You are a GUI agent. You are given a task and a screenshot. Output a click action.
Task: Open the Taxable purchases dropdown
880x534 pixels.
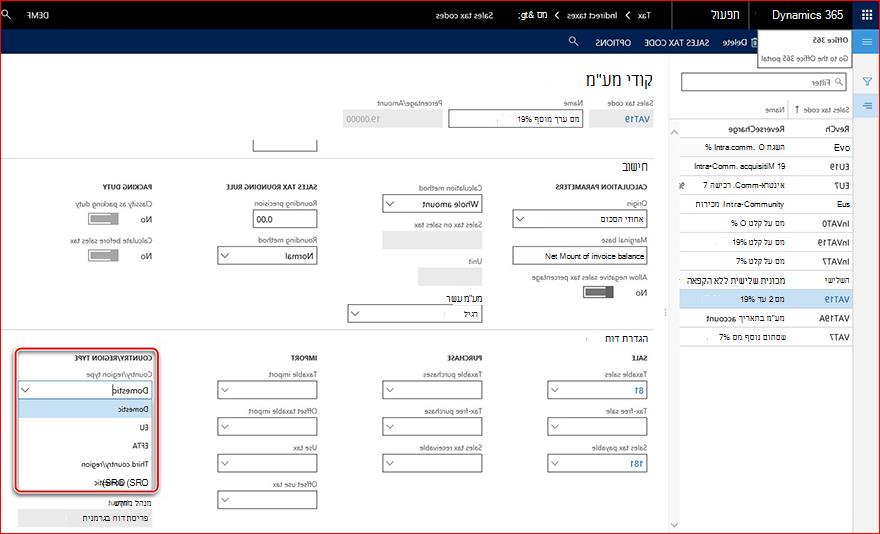coord(390,390)
